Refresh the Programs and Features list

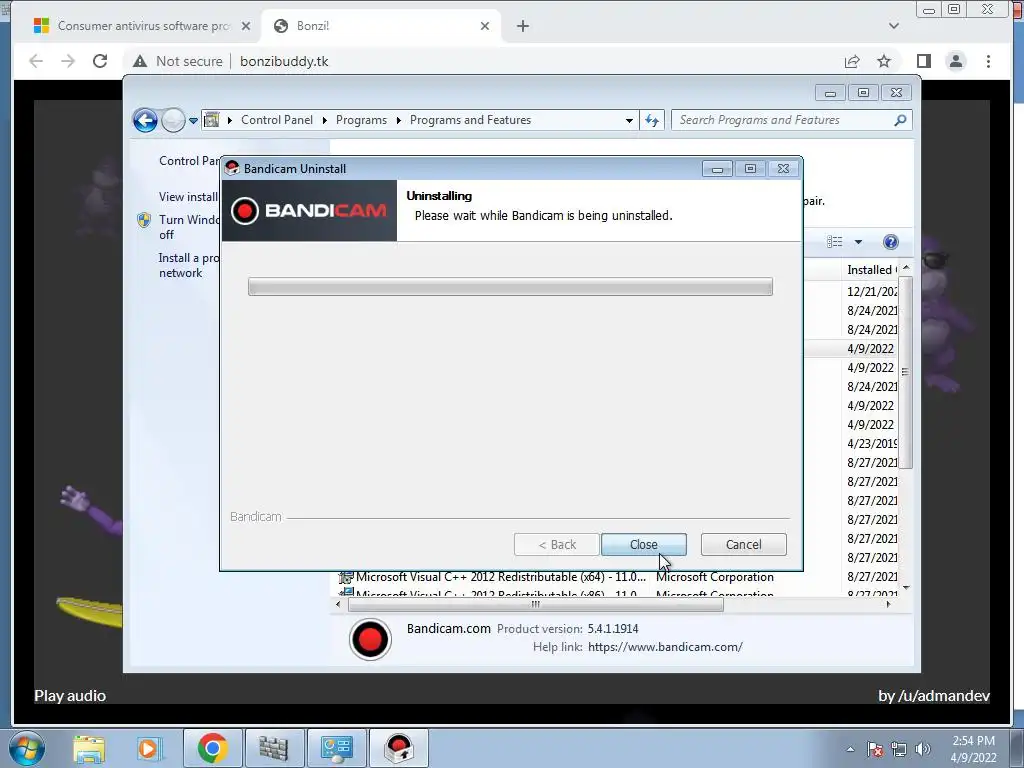(652, 120)
